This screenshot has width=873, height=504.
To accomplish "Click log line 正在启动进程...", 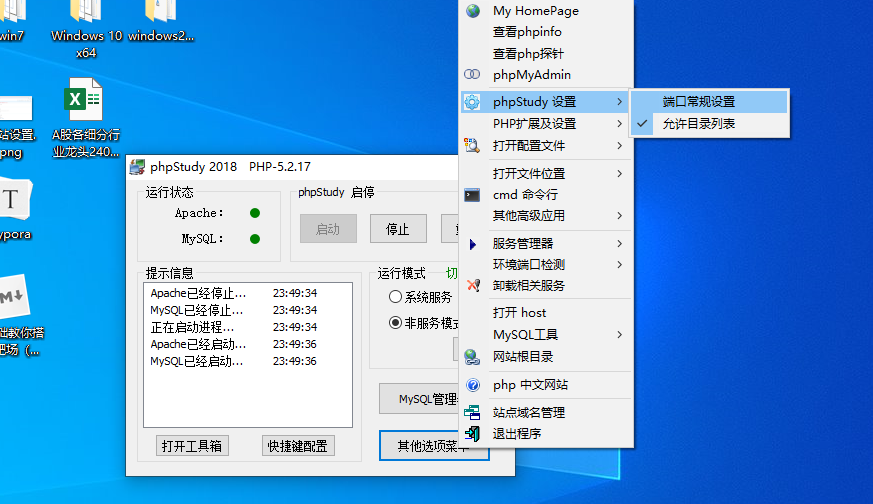I will [193, 327].
